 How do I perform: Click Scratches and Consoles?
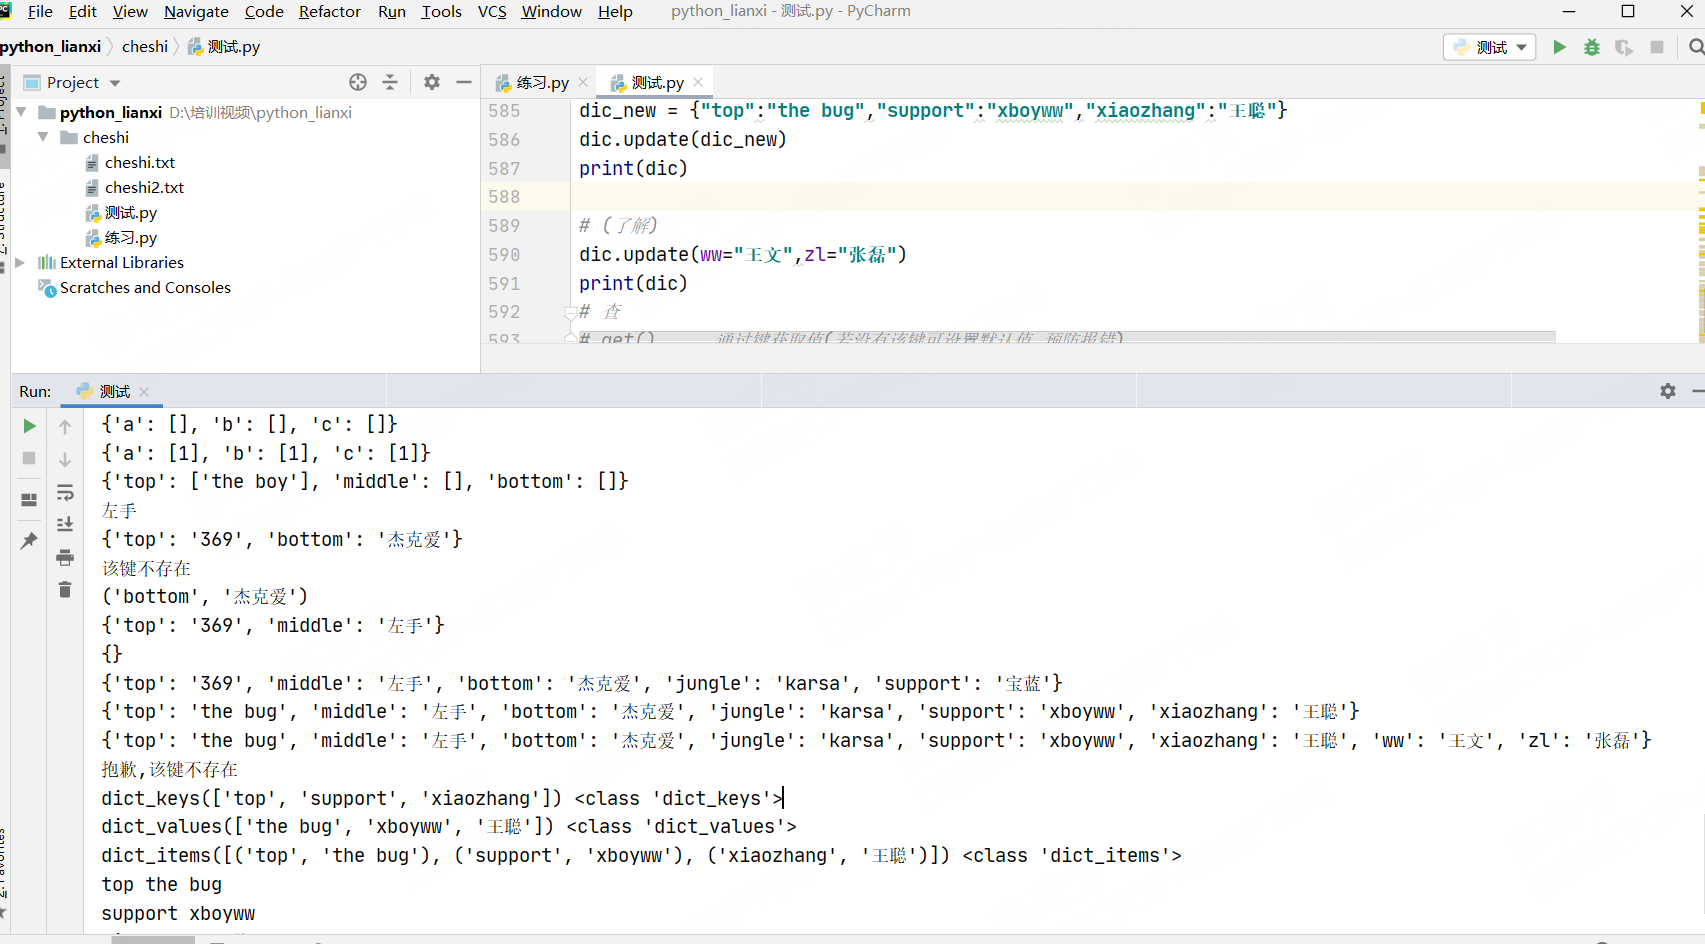click(145, 287)
